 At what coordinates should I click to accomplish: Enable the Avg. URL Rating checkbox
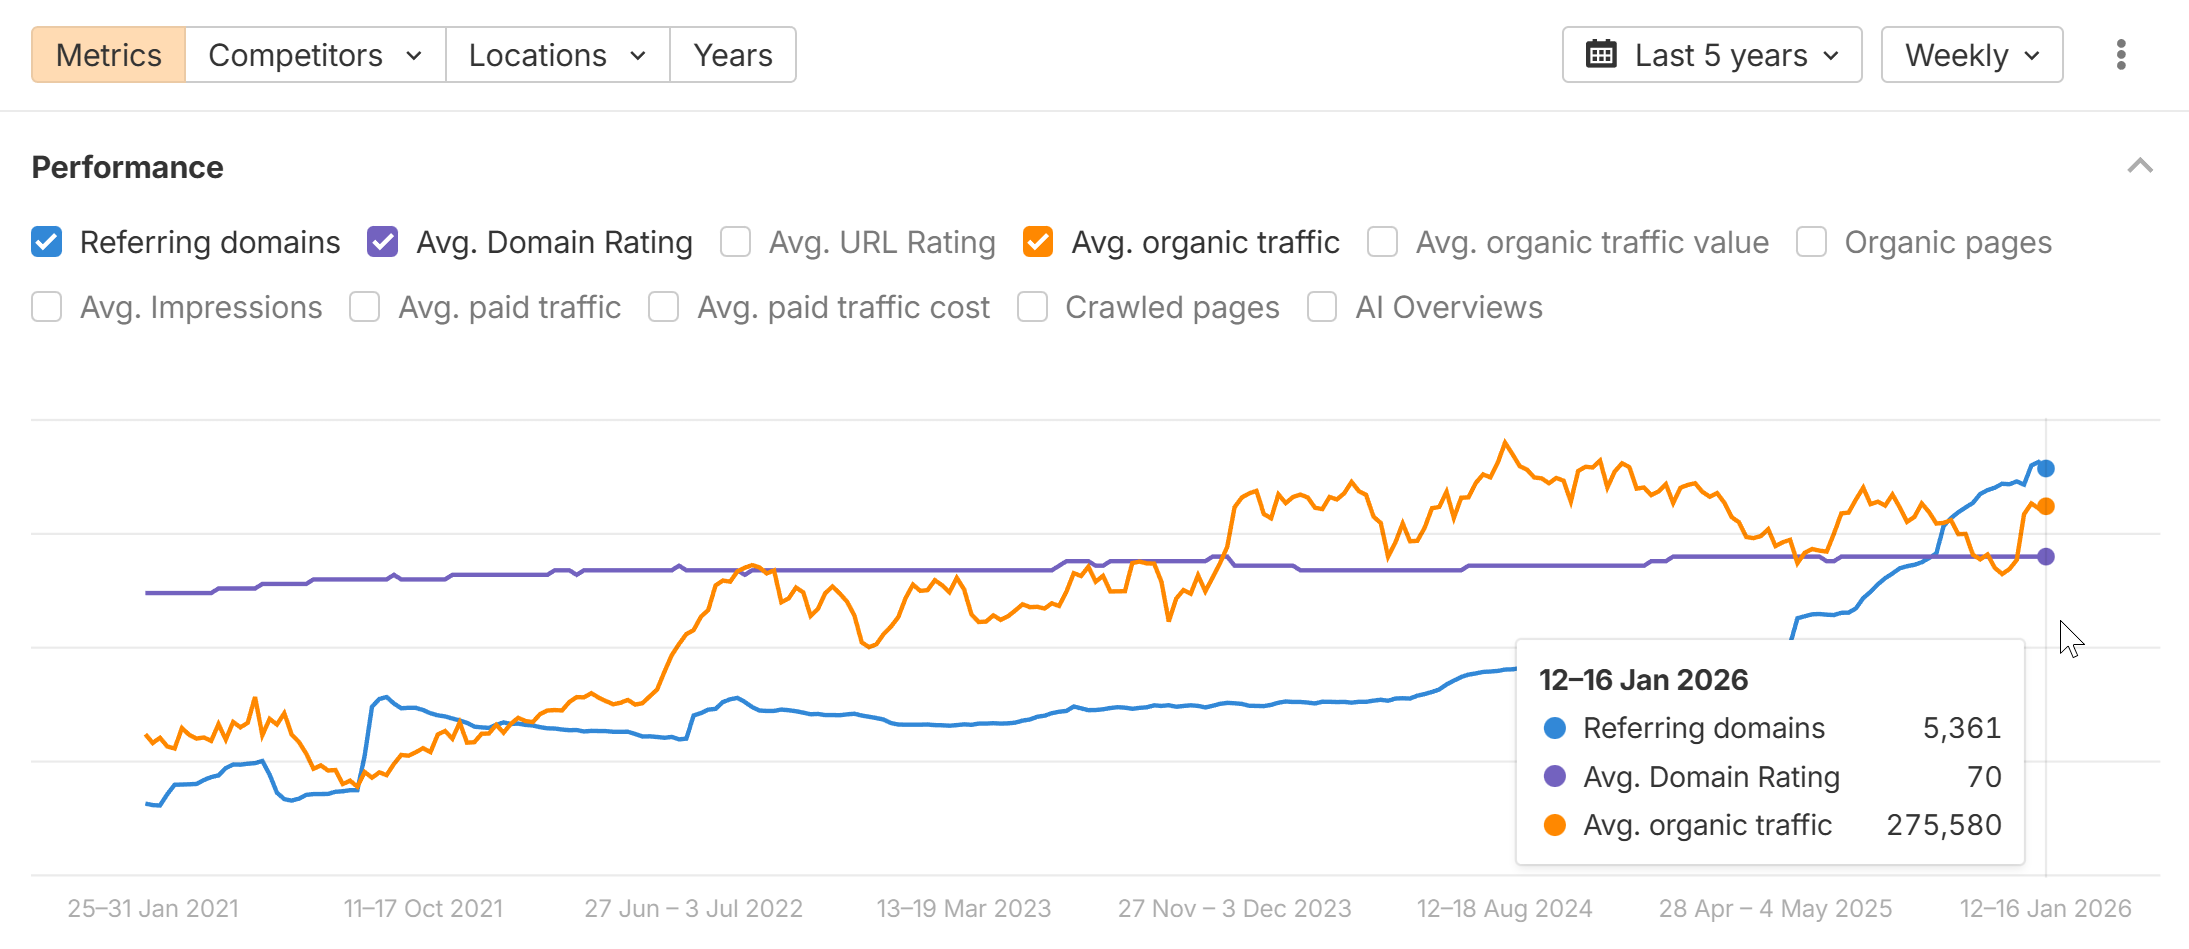(736, 242)
